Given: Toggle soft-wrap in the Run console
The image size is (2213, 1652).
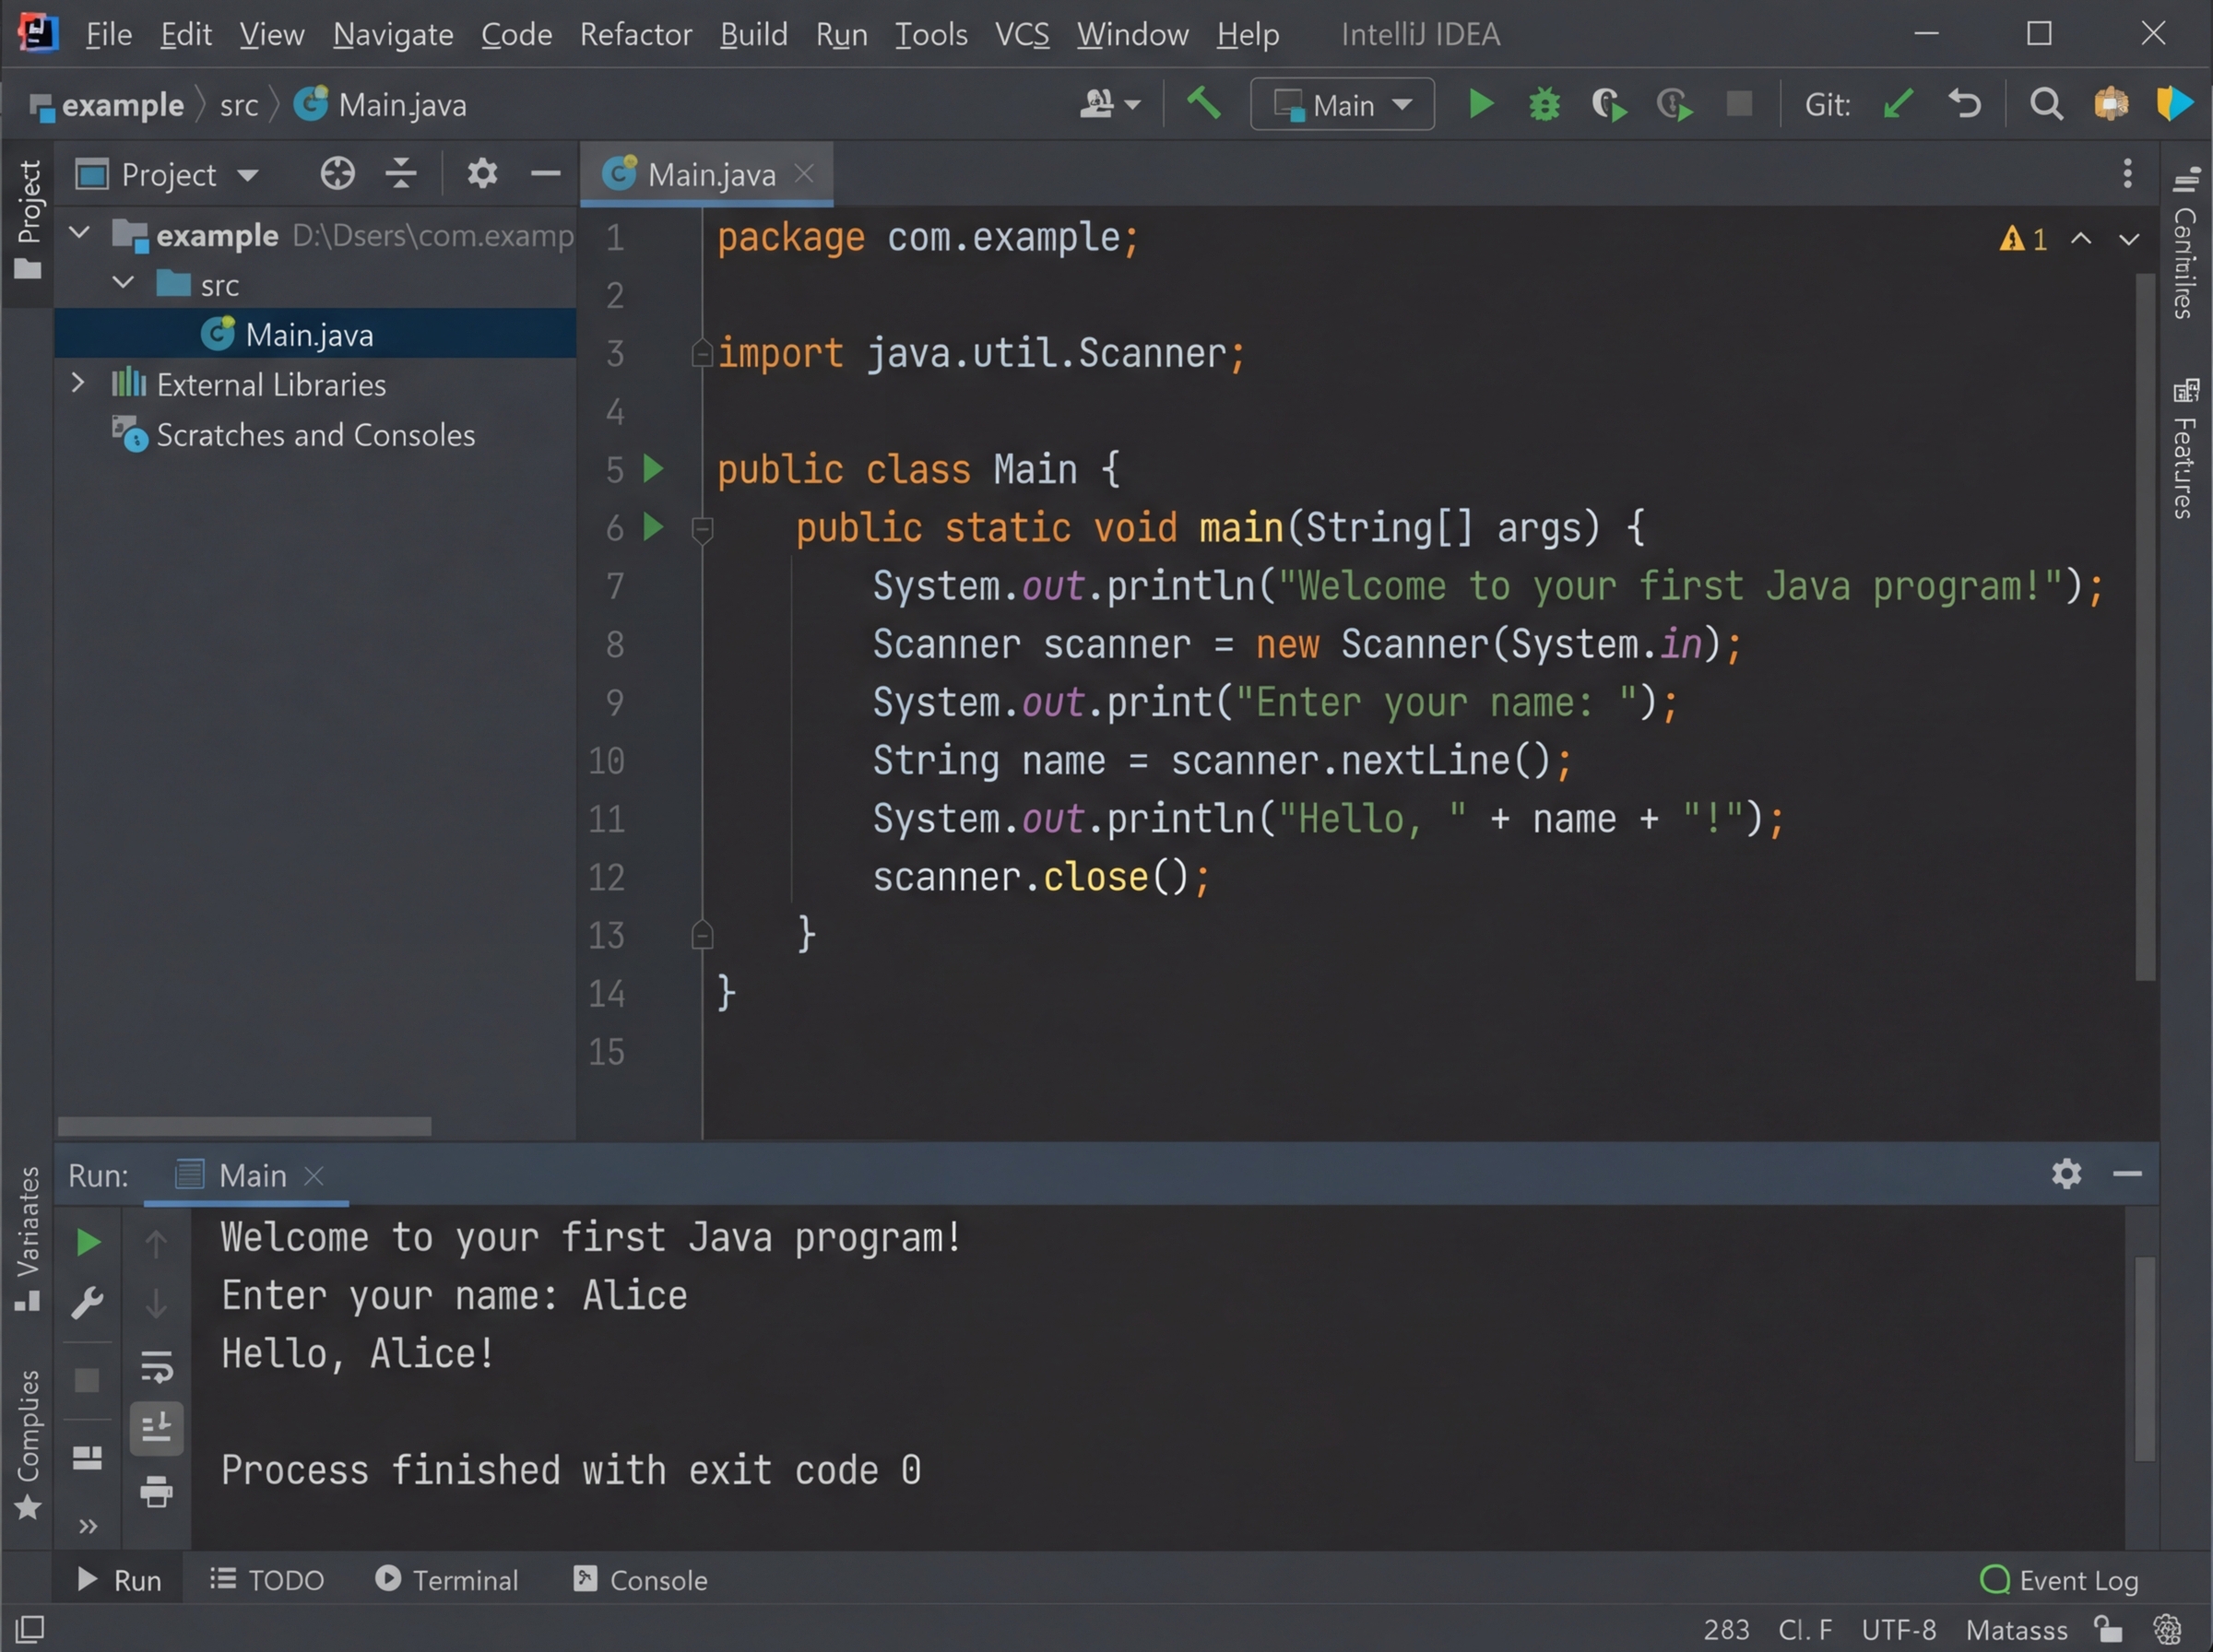Looking at the screenshot, I should pos(156,1366).
